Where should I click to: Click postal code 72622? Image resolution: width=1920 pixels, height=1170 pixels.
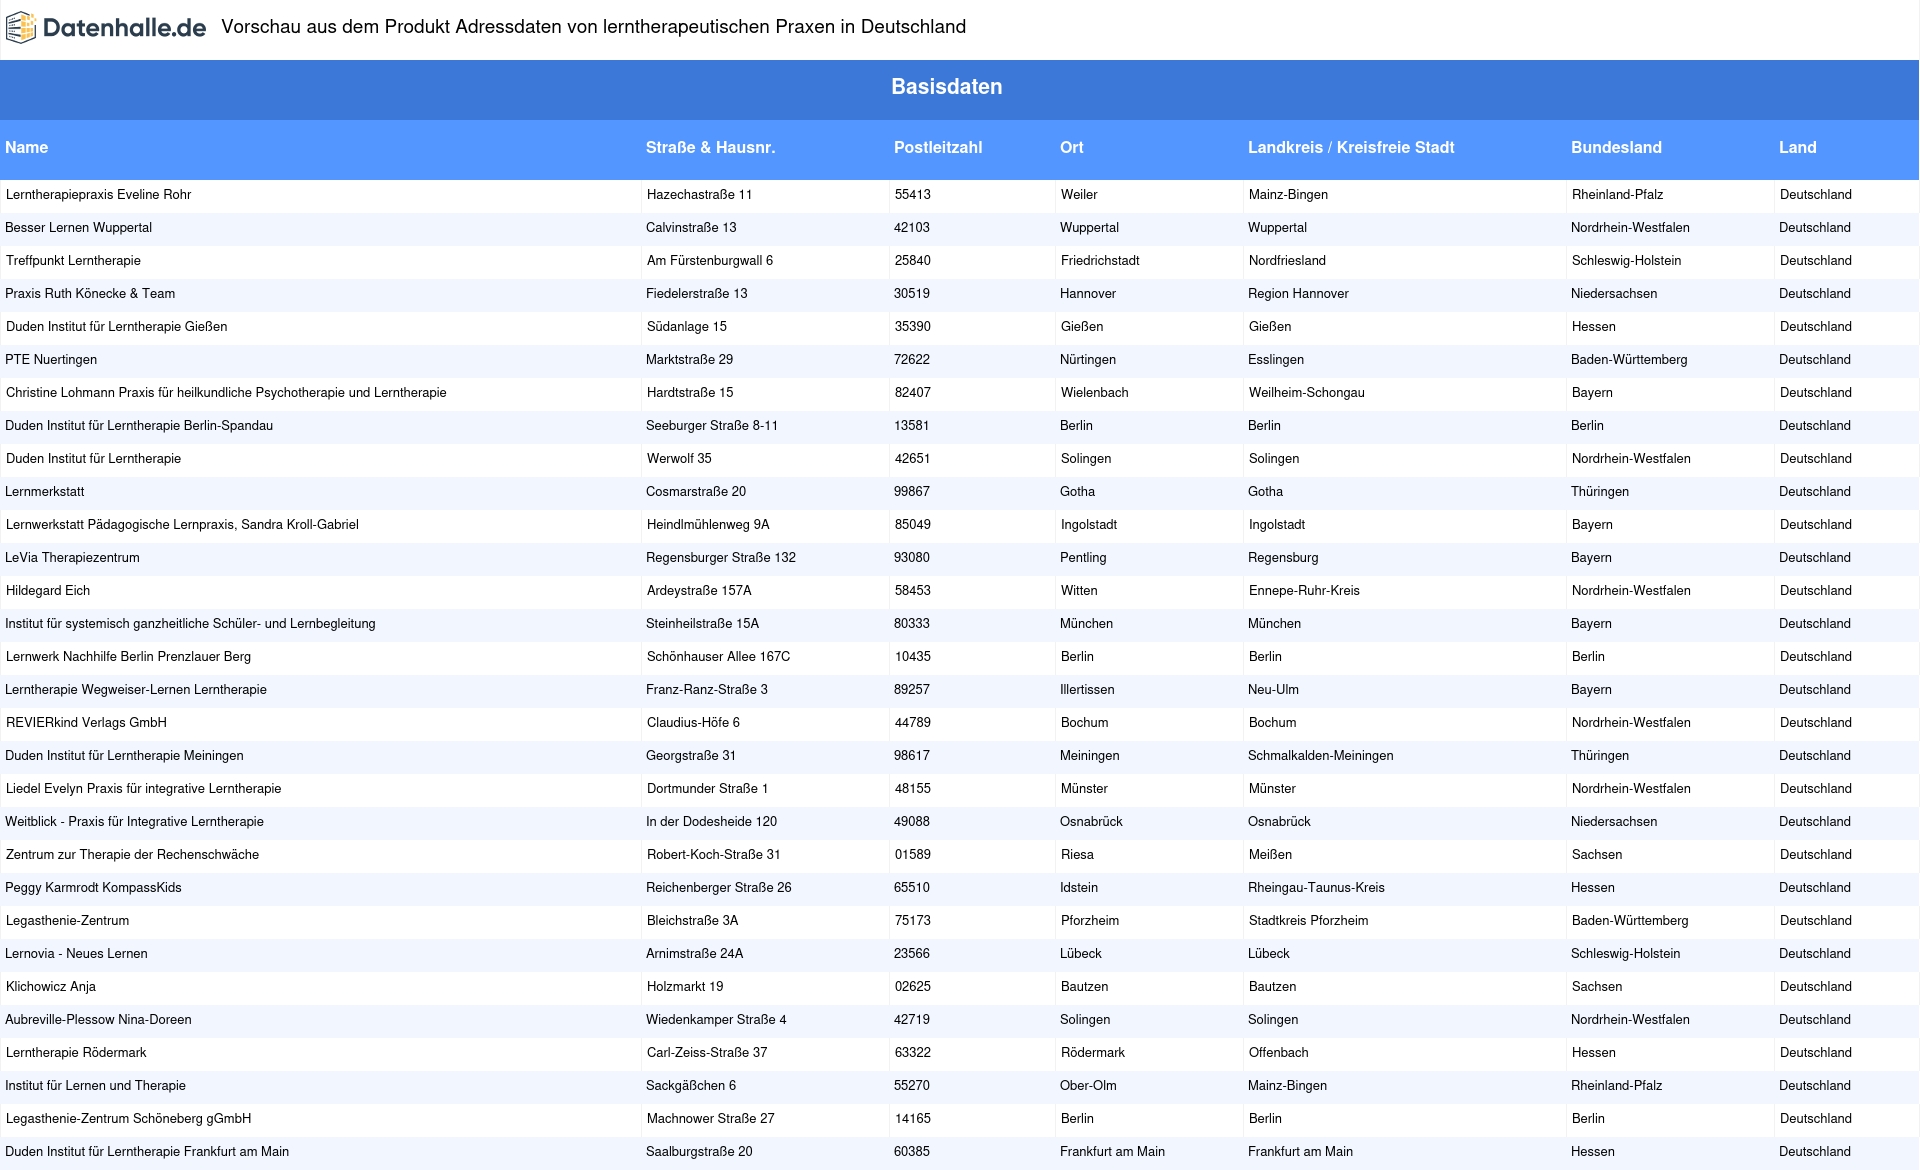click(x=912, y=360)
